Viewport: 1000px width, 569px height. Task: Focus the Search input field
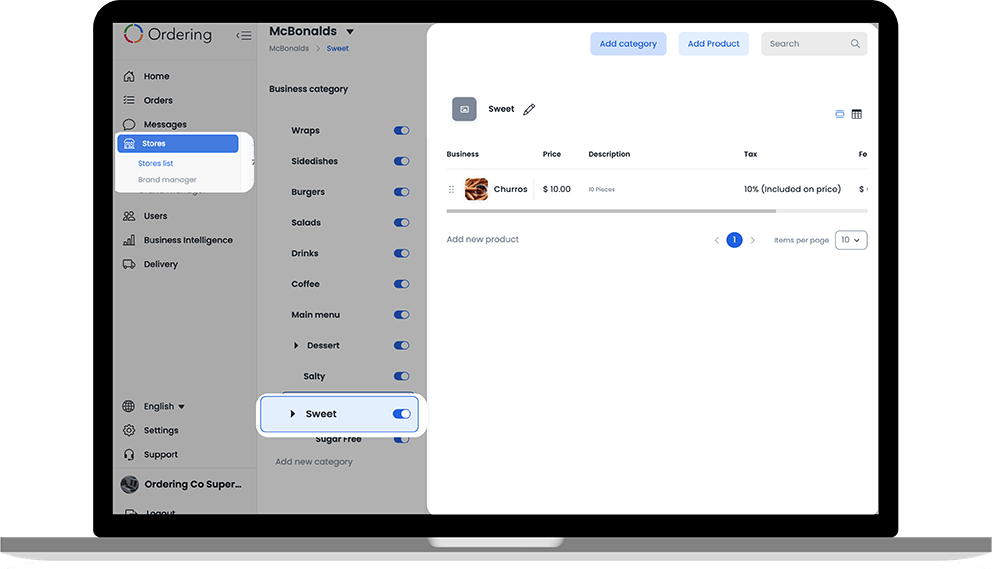point(814,44)
